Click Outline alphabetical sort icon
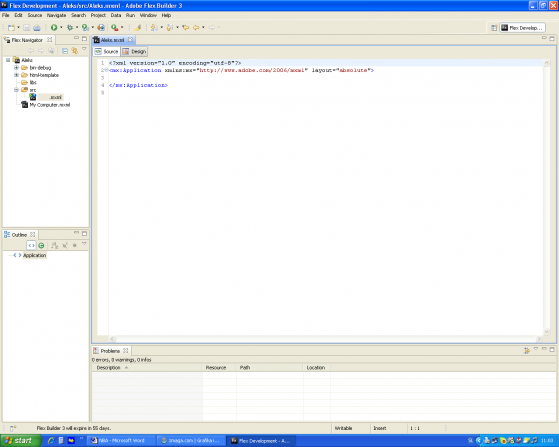559x447 pixels. tap(55, 245)
